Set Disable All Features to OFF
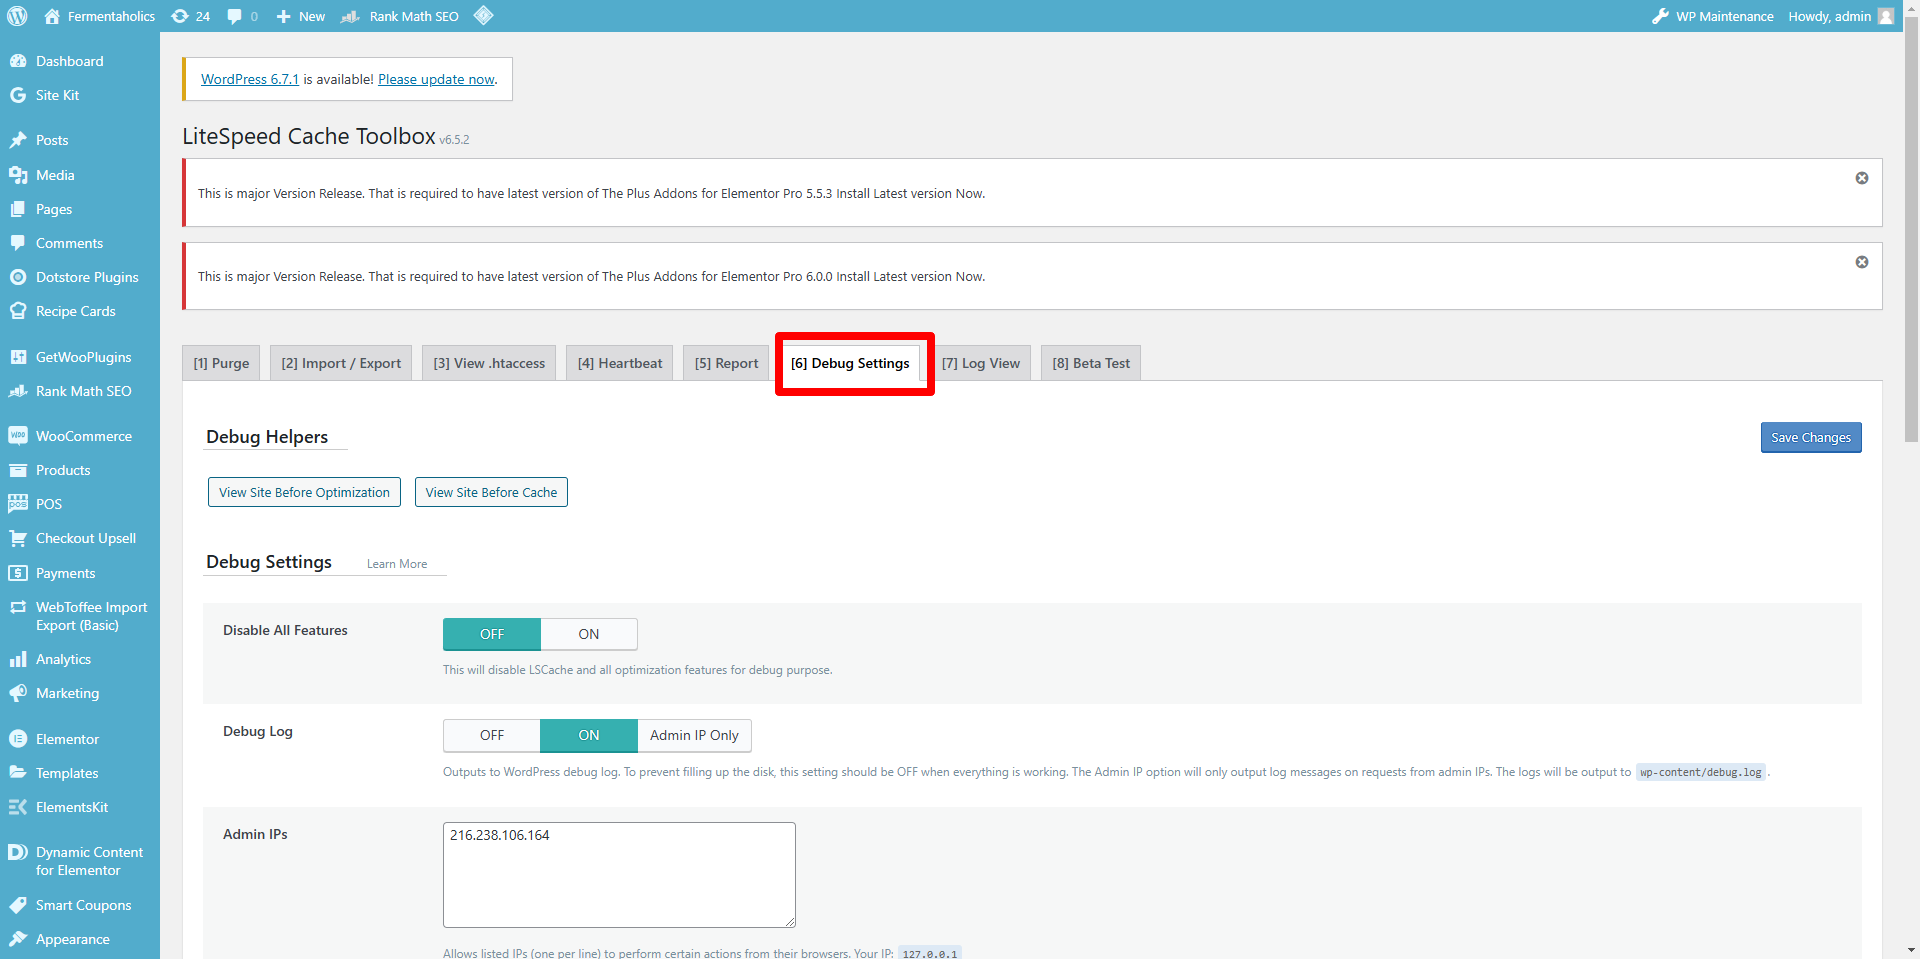Screen dimensions: 1920x959 tap(492, 634)
